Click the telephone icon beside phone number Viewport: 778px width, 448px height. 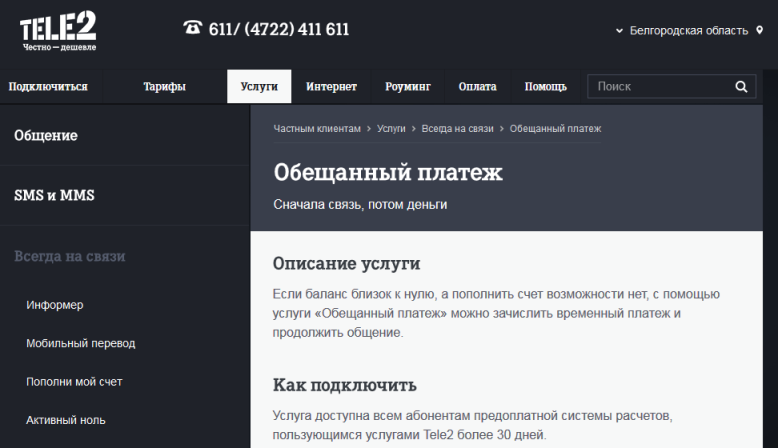193,28
